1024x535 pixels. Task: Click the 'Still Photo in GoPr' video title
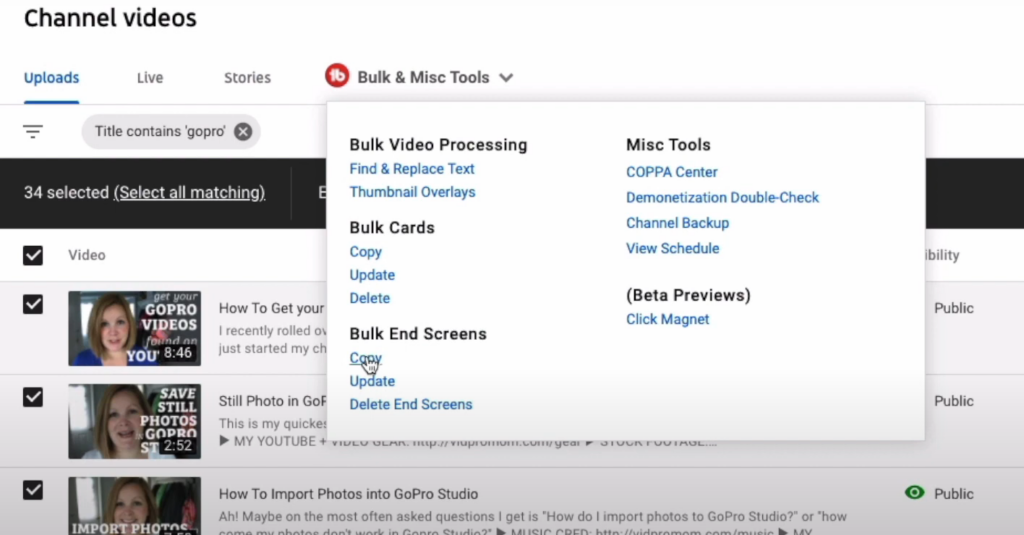(272, 401)
